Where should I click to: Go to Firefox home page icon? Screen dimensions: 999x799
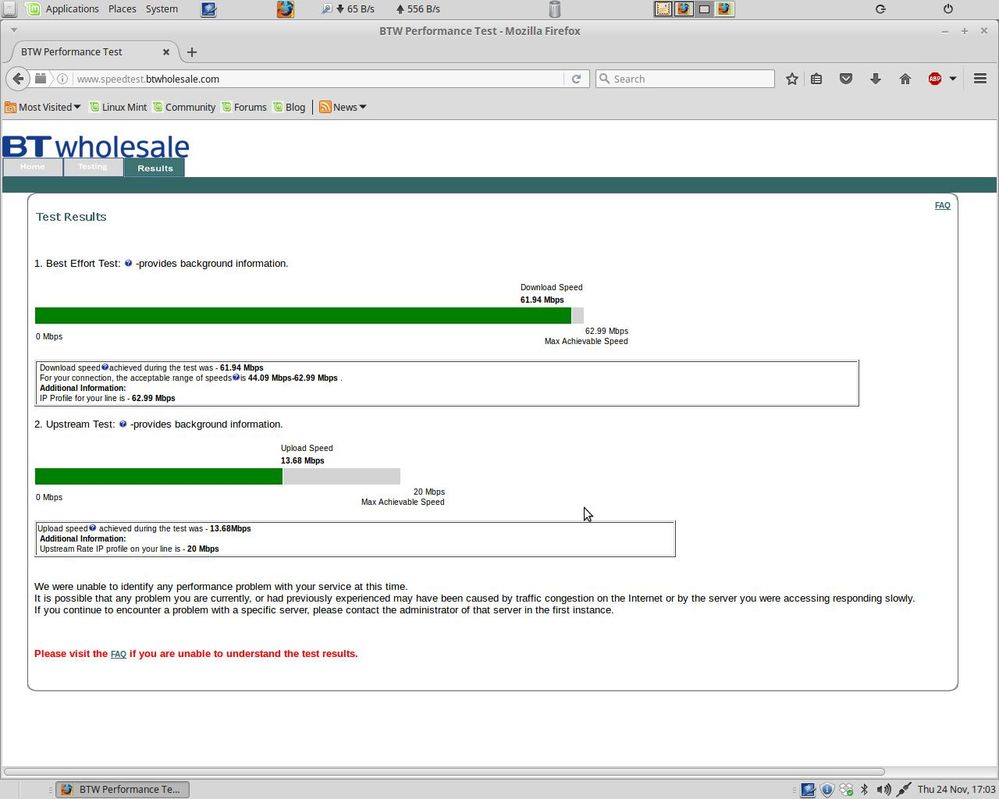(x=905, y=79)
